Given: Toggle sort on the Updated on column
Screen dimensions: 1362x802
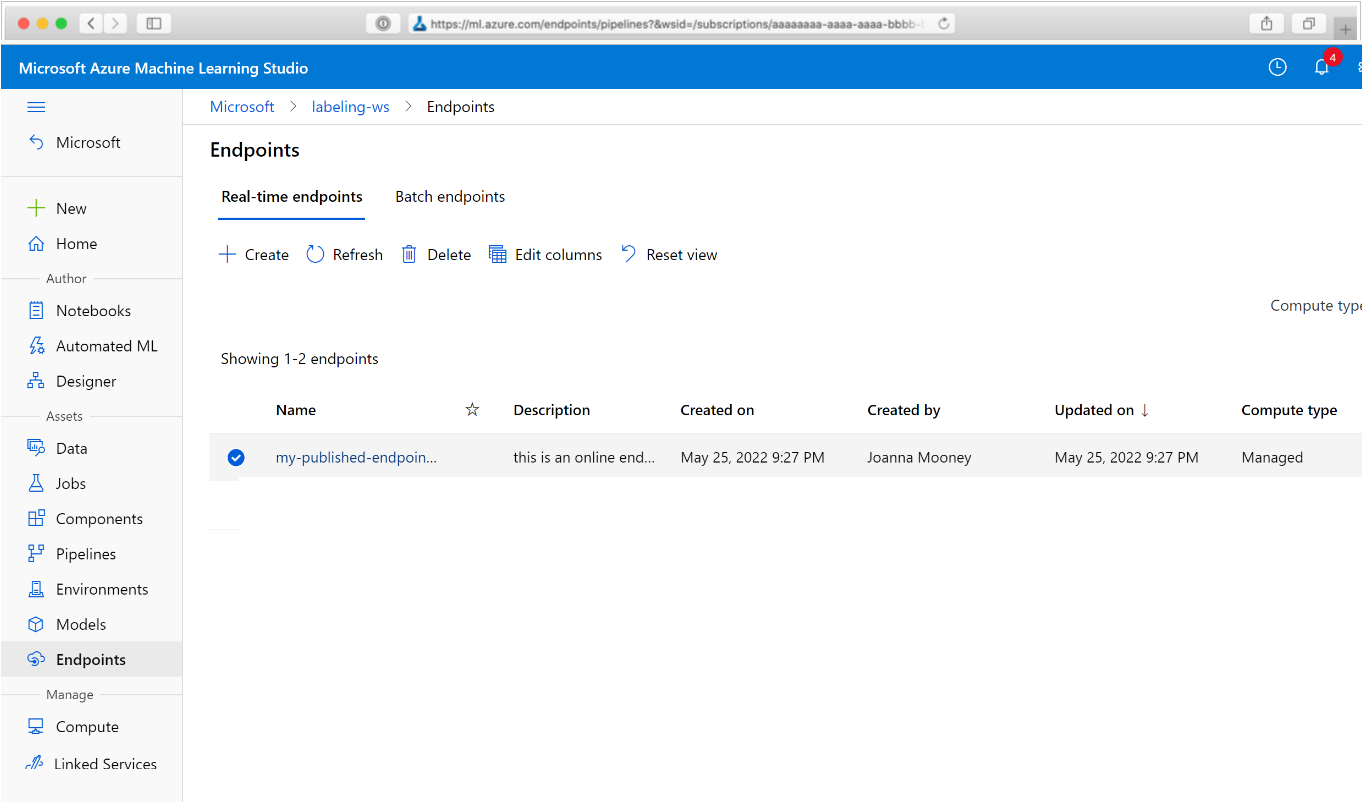Looking at the screenshot, I should pyautogui.click(x=1102, y=410).
